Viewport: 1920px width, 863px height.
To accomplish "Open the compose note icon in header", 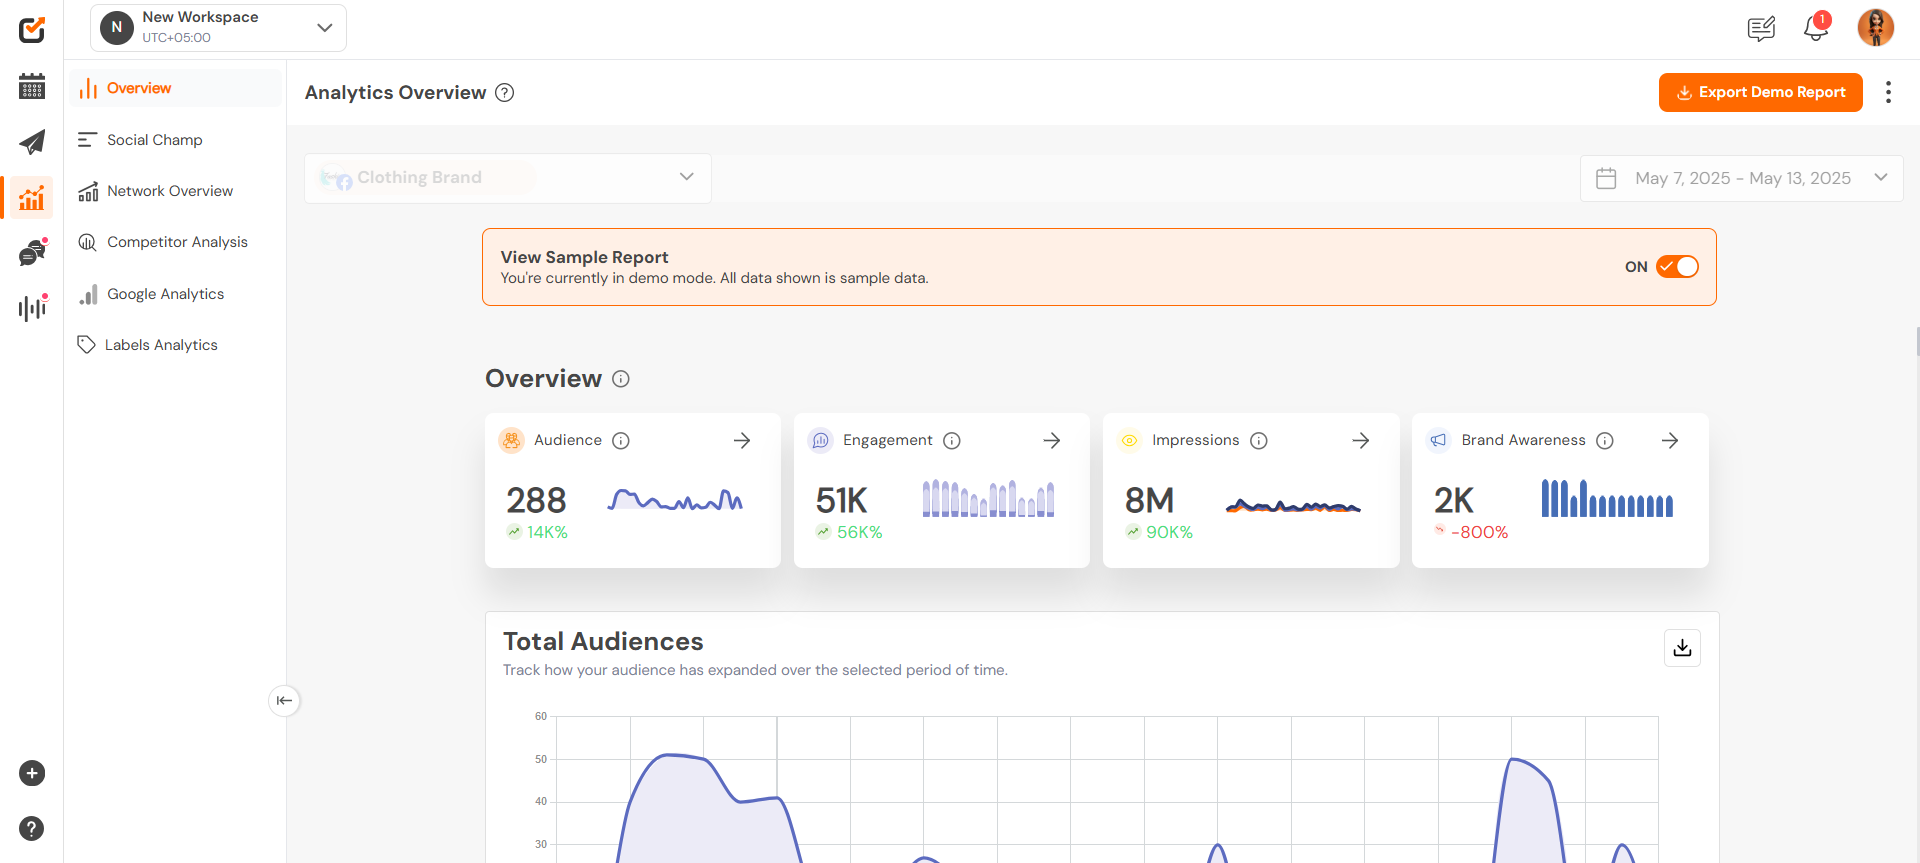I will click(x=1762, y=28).
